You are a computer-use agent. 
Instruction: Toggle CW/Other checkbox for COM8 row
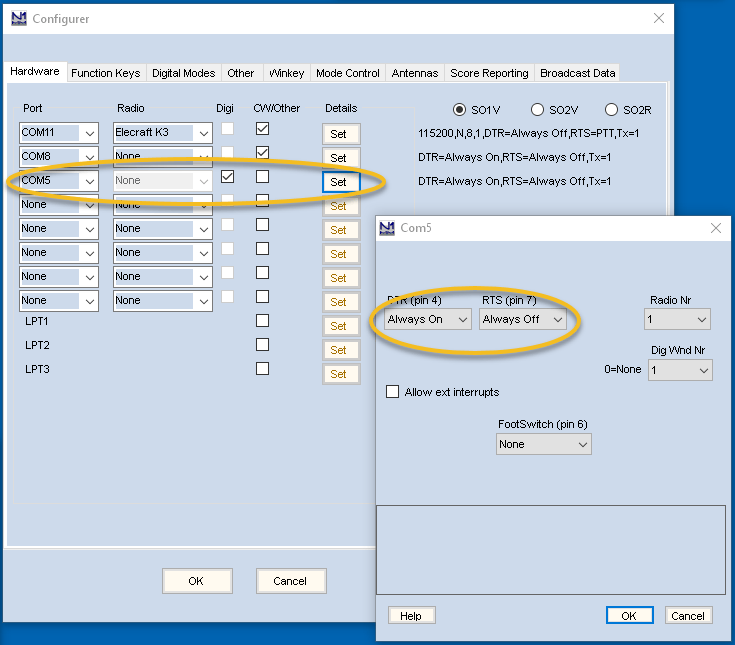[x=262, y=152]
